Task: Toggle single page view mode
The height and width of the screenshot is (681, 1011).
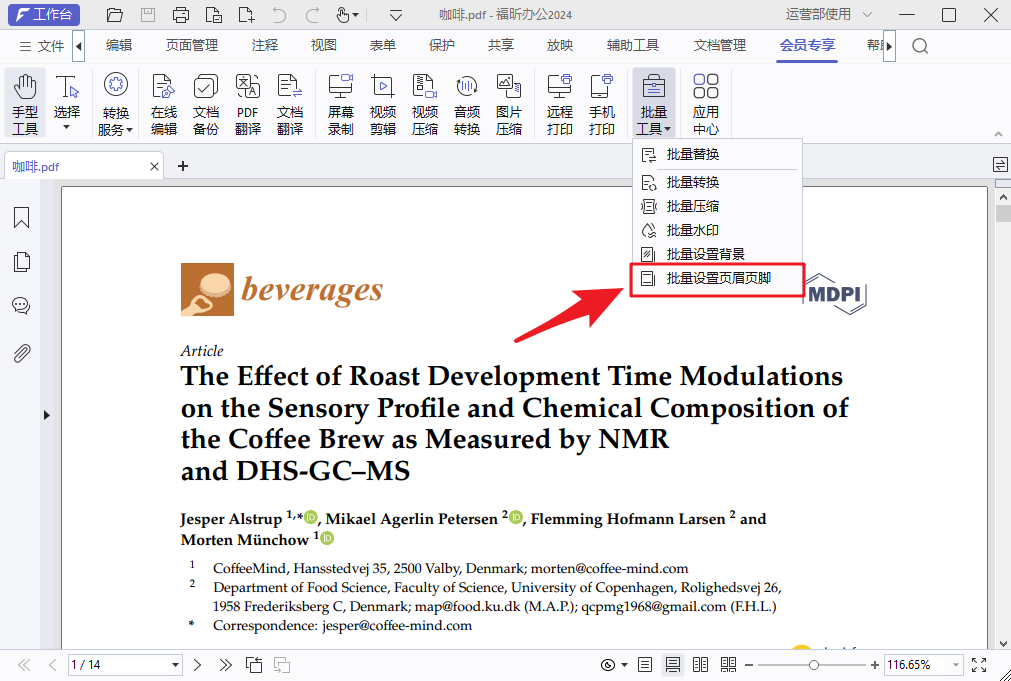Action: pos(645,665)
